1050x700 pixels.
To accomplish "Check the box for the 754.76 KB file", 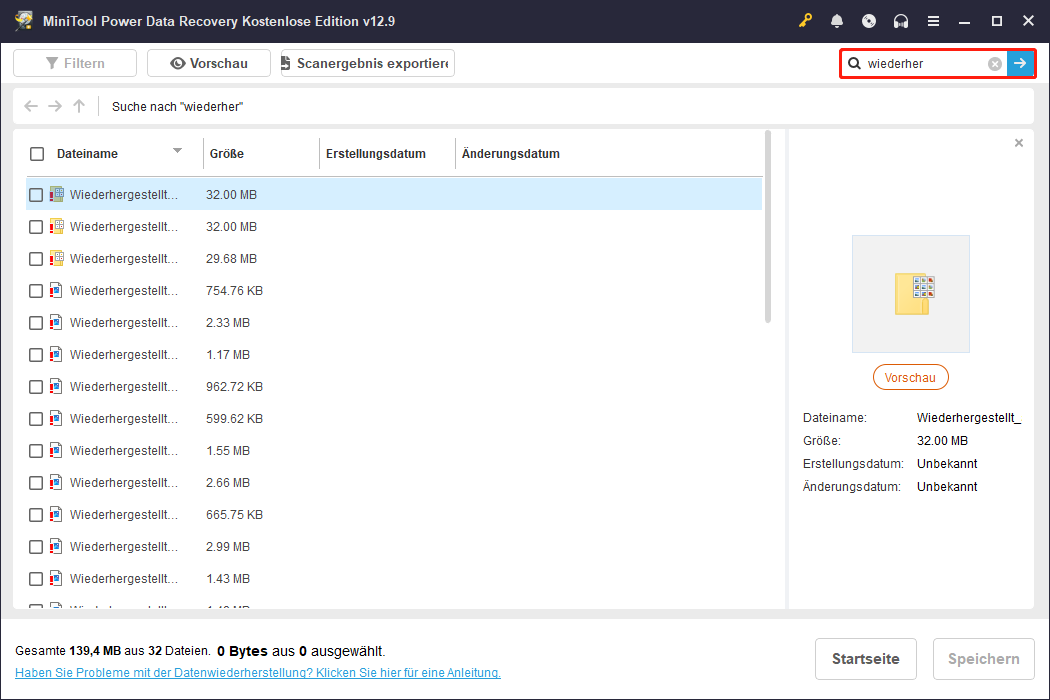I will [36, 291].
